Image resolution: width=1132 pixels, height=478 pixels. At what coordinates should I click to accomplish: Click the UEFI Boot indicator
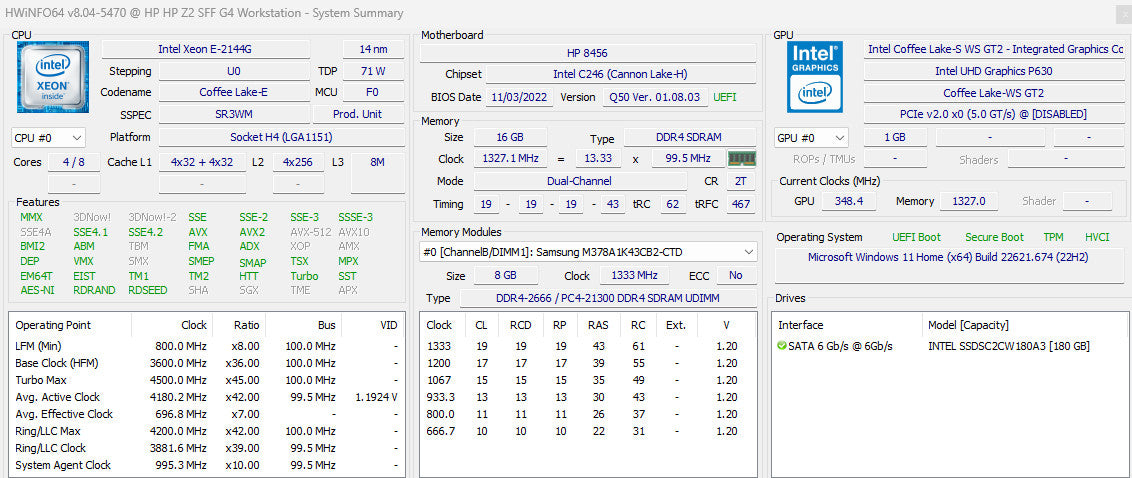[916, 237]
